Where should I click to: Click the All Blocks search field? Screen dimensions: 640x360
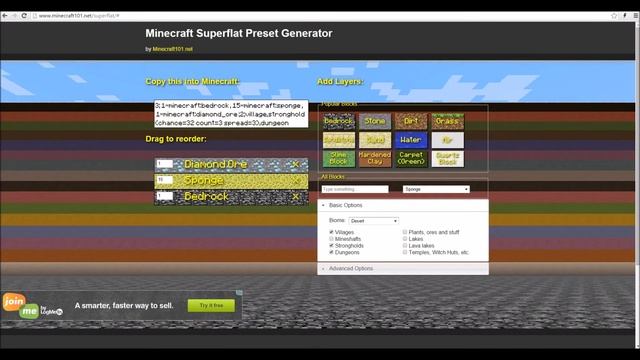(355, 189)
